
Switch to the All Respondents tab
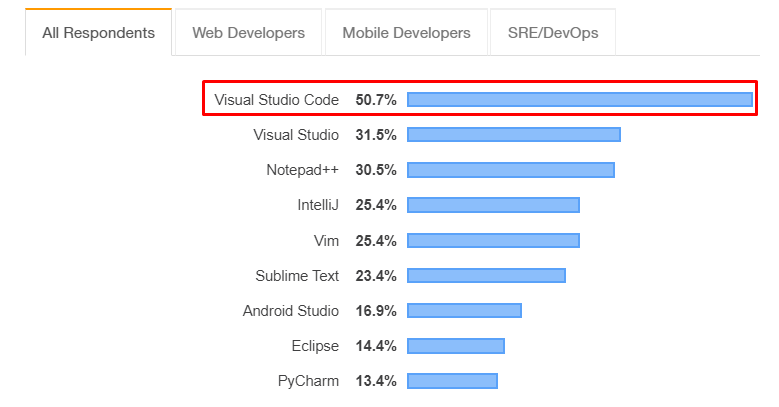point(98,33)
